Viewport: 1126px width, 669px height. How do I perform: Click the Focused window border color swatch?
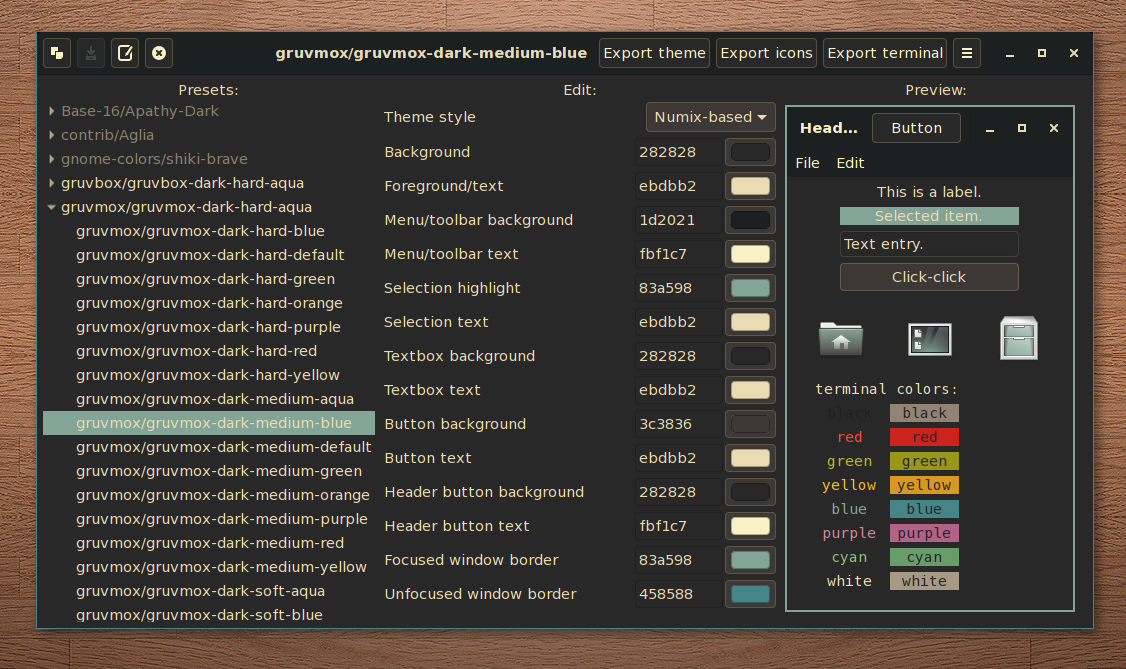(750, 560)
